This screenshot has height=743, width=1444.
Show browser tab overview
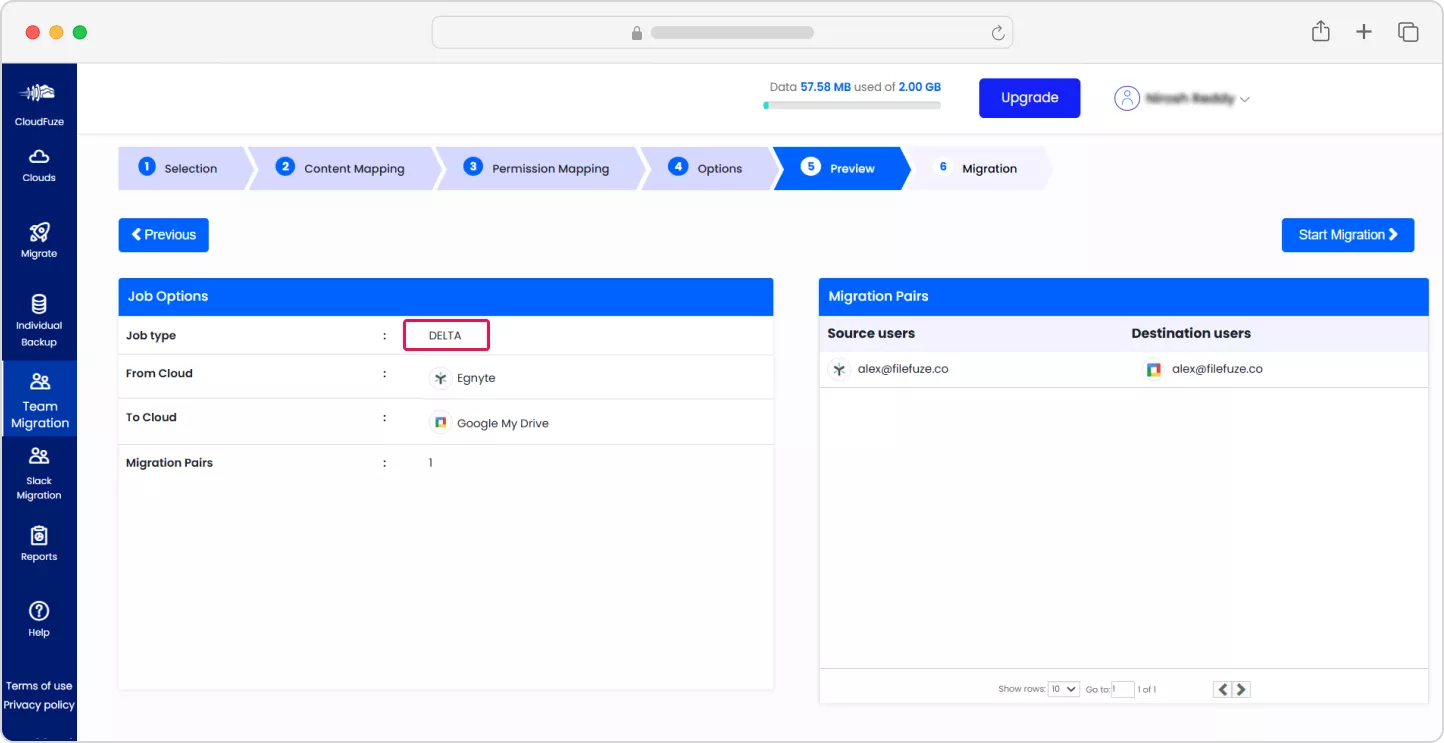tap(1408, 32)
